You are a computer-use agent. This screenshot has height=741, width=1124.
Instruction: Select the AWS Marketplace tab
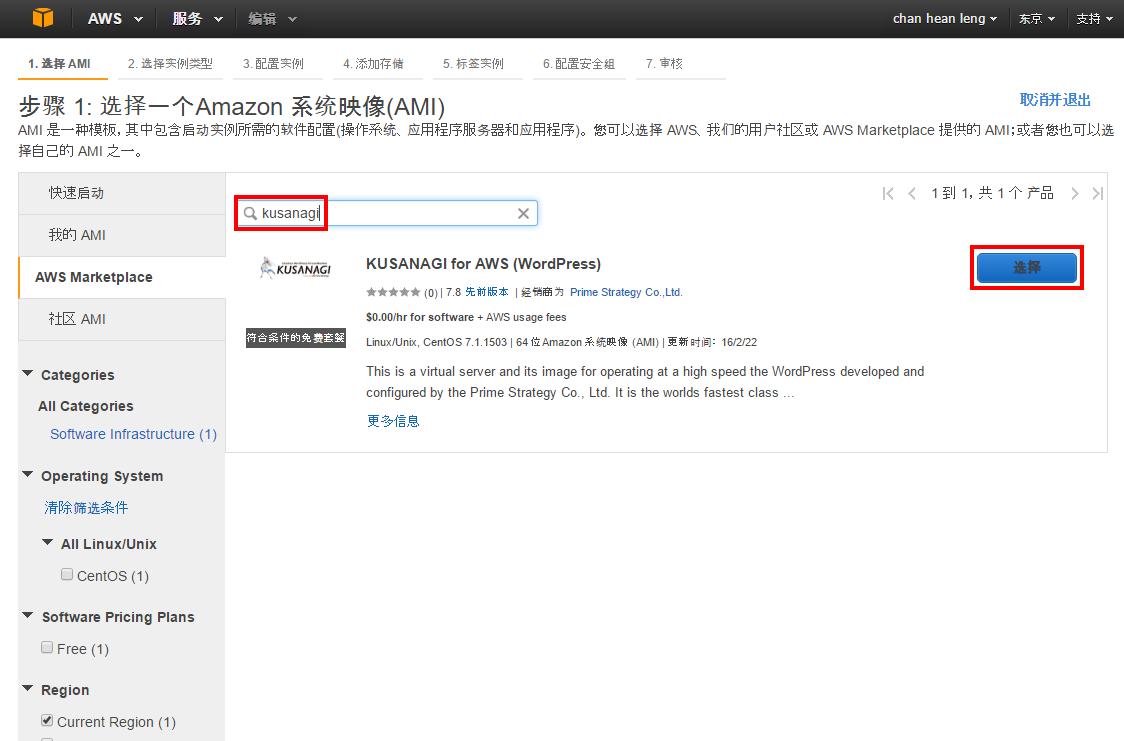point(122,277)
